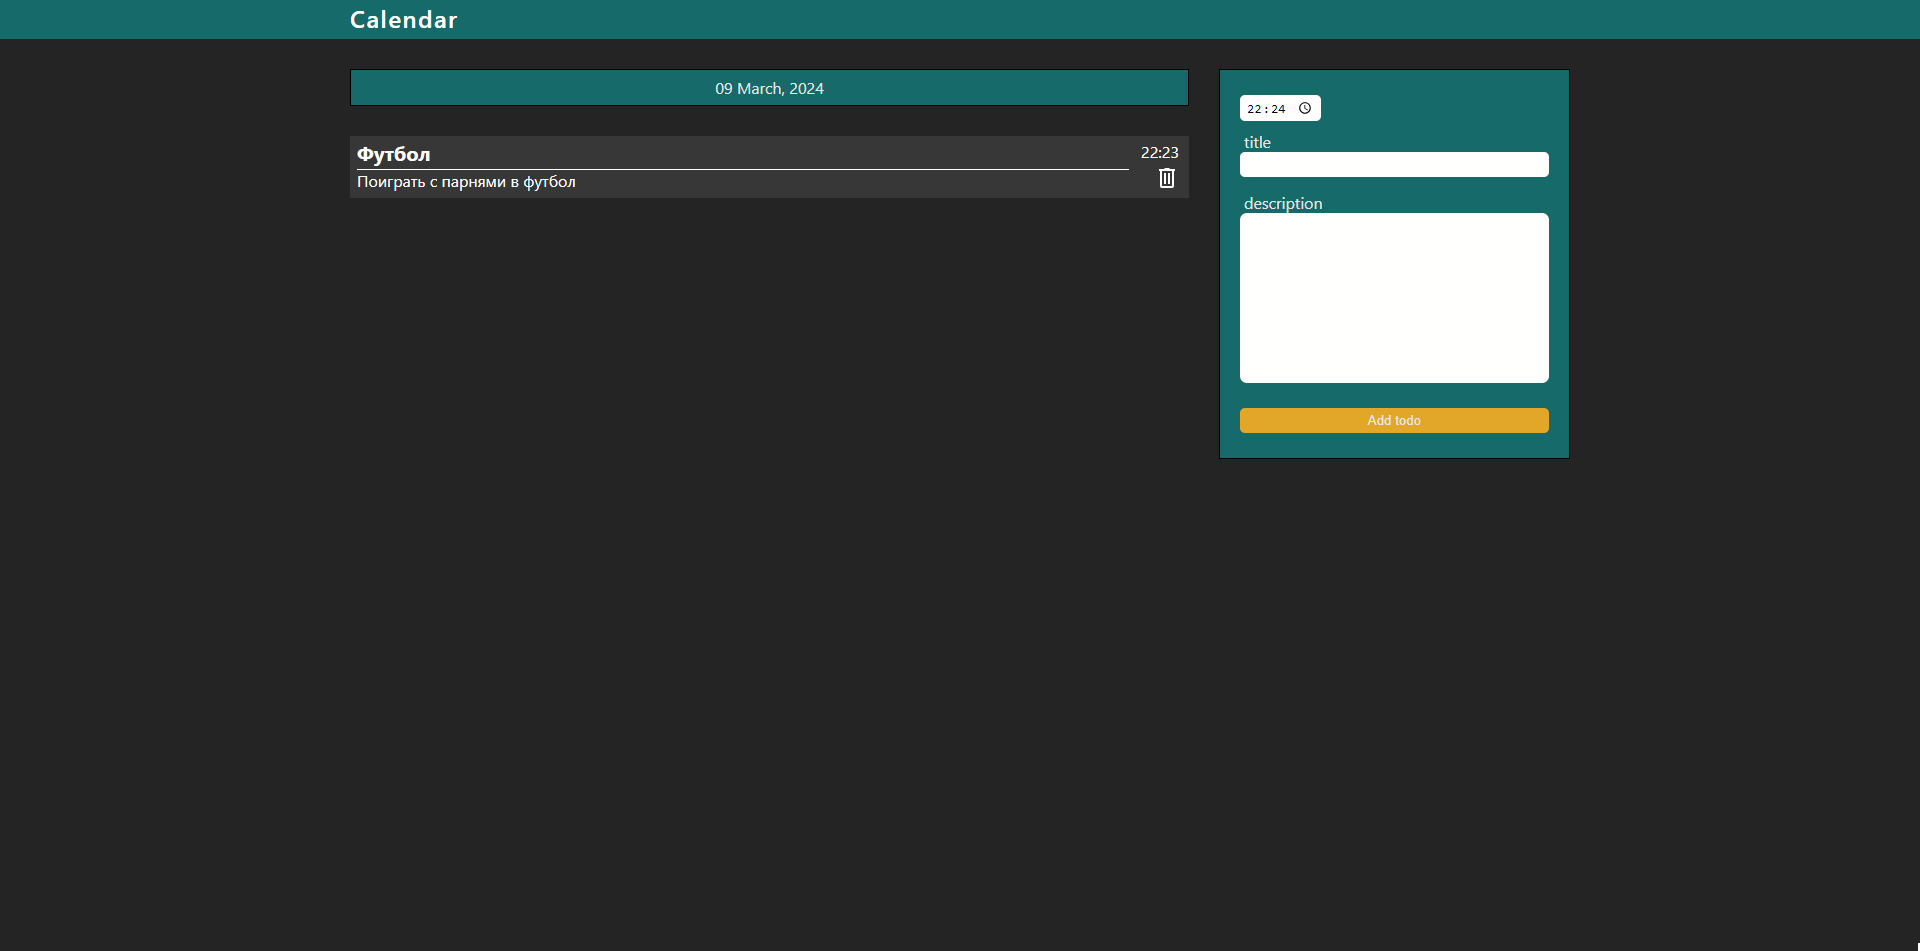1920x951 pixels.
Task: Click the 22:23 timestamp on the todo
Action: tap(1159, 152)
